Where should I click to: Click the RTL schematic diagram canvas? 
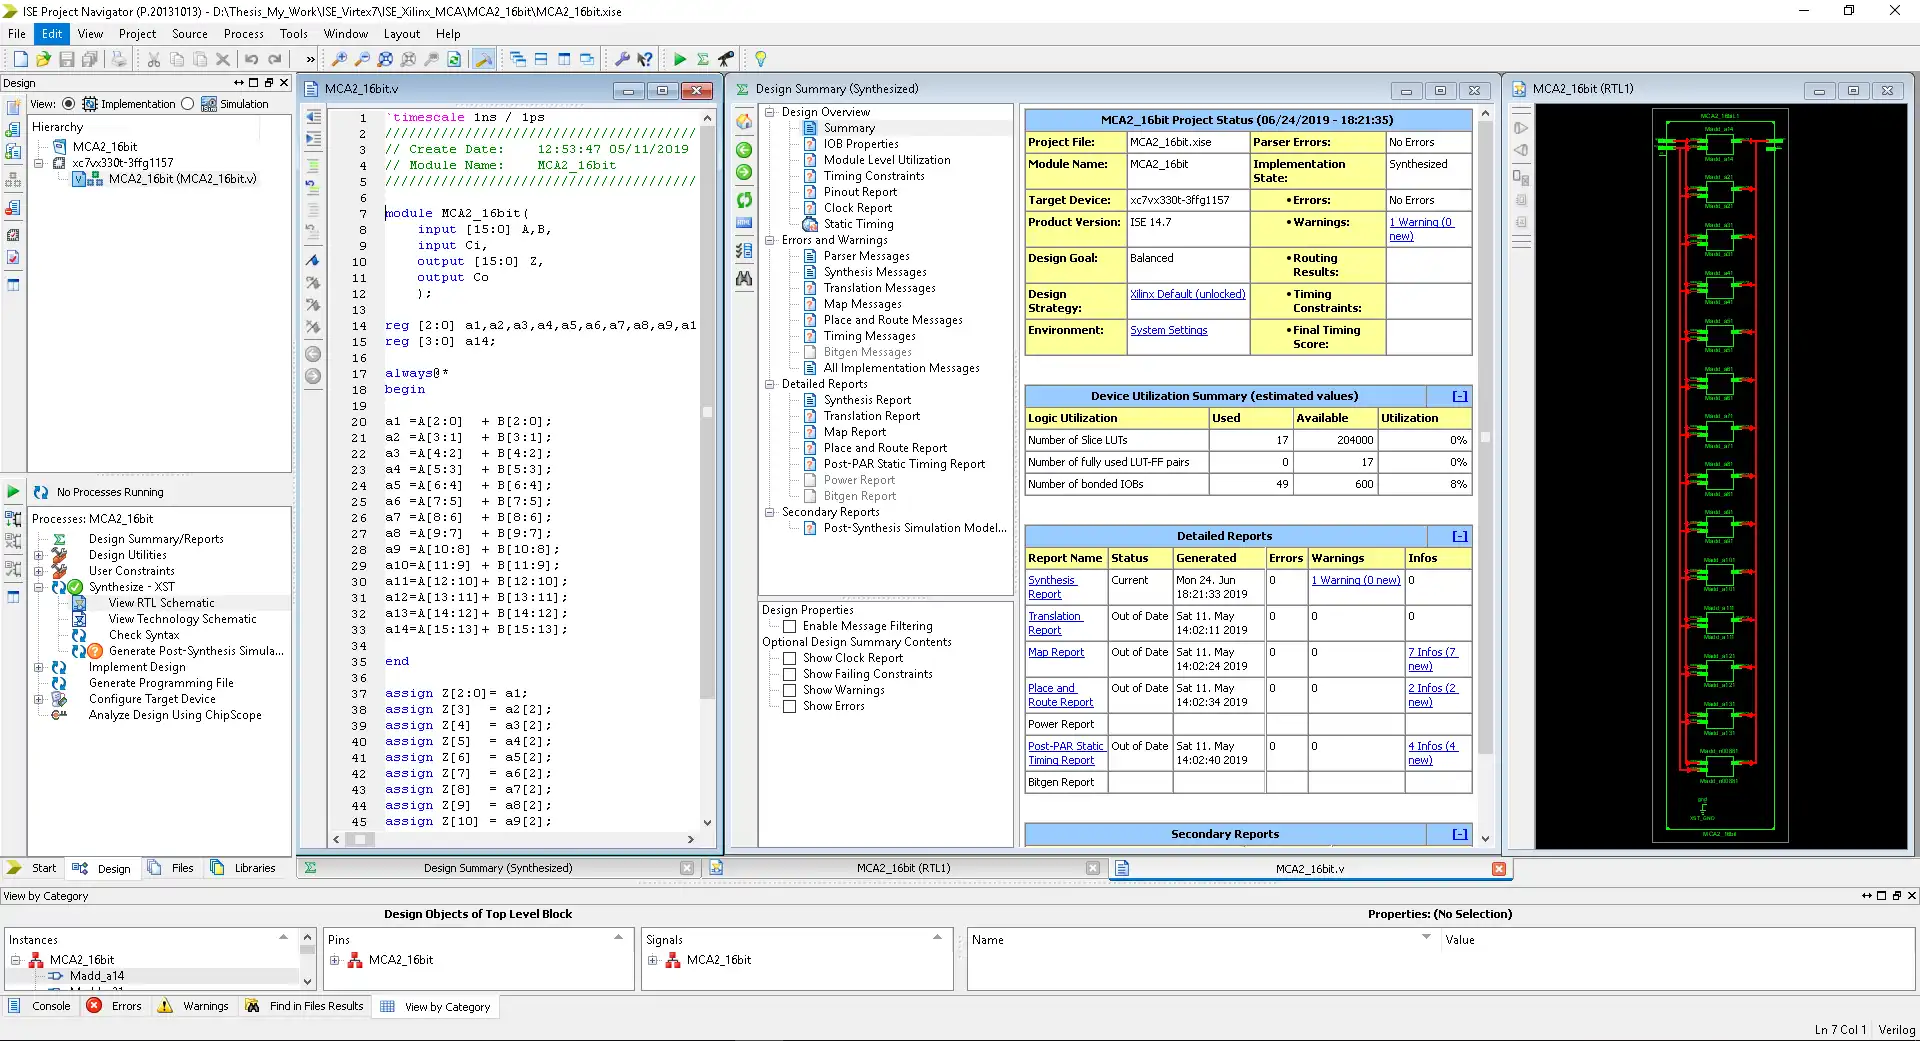click(1720, 476)
